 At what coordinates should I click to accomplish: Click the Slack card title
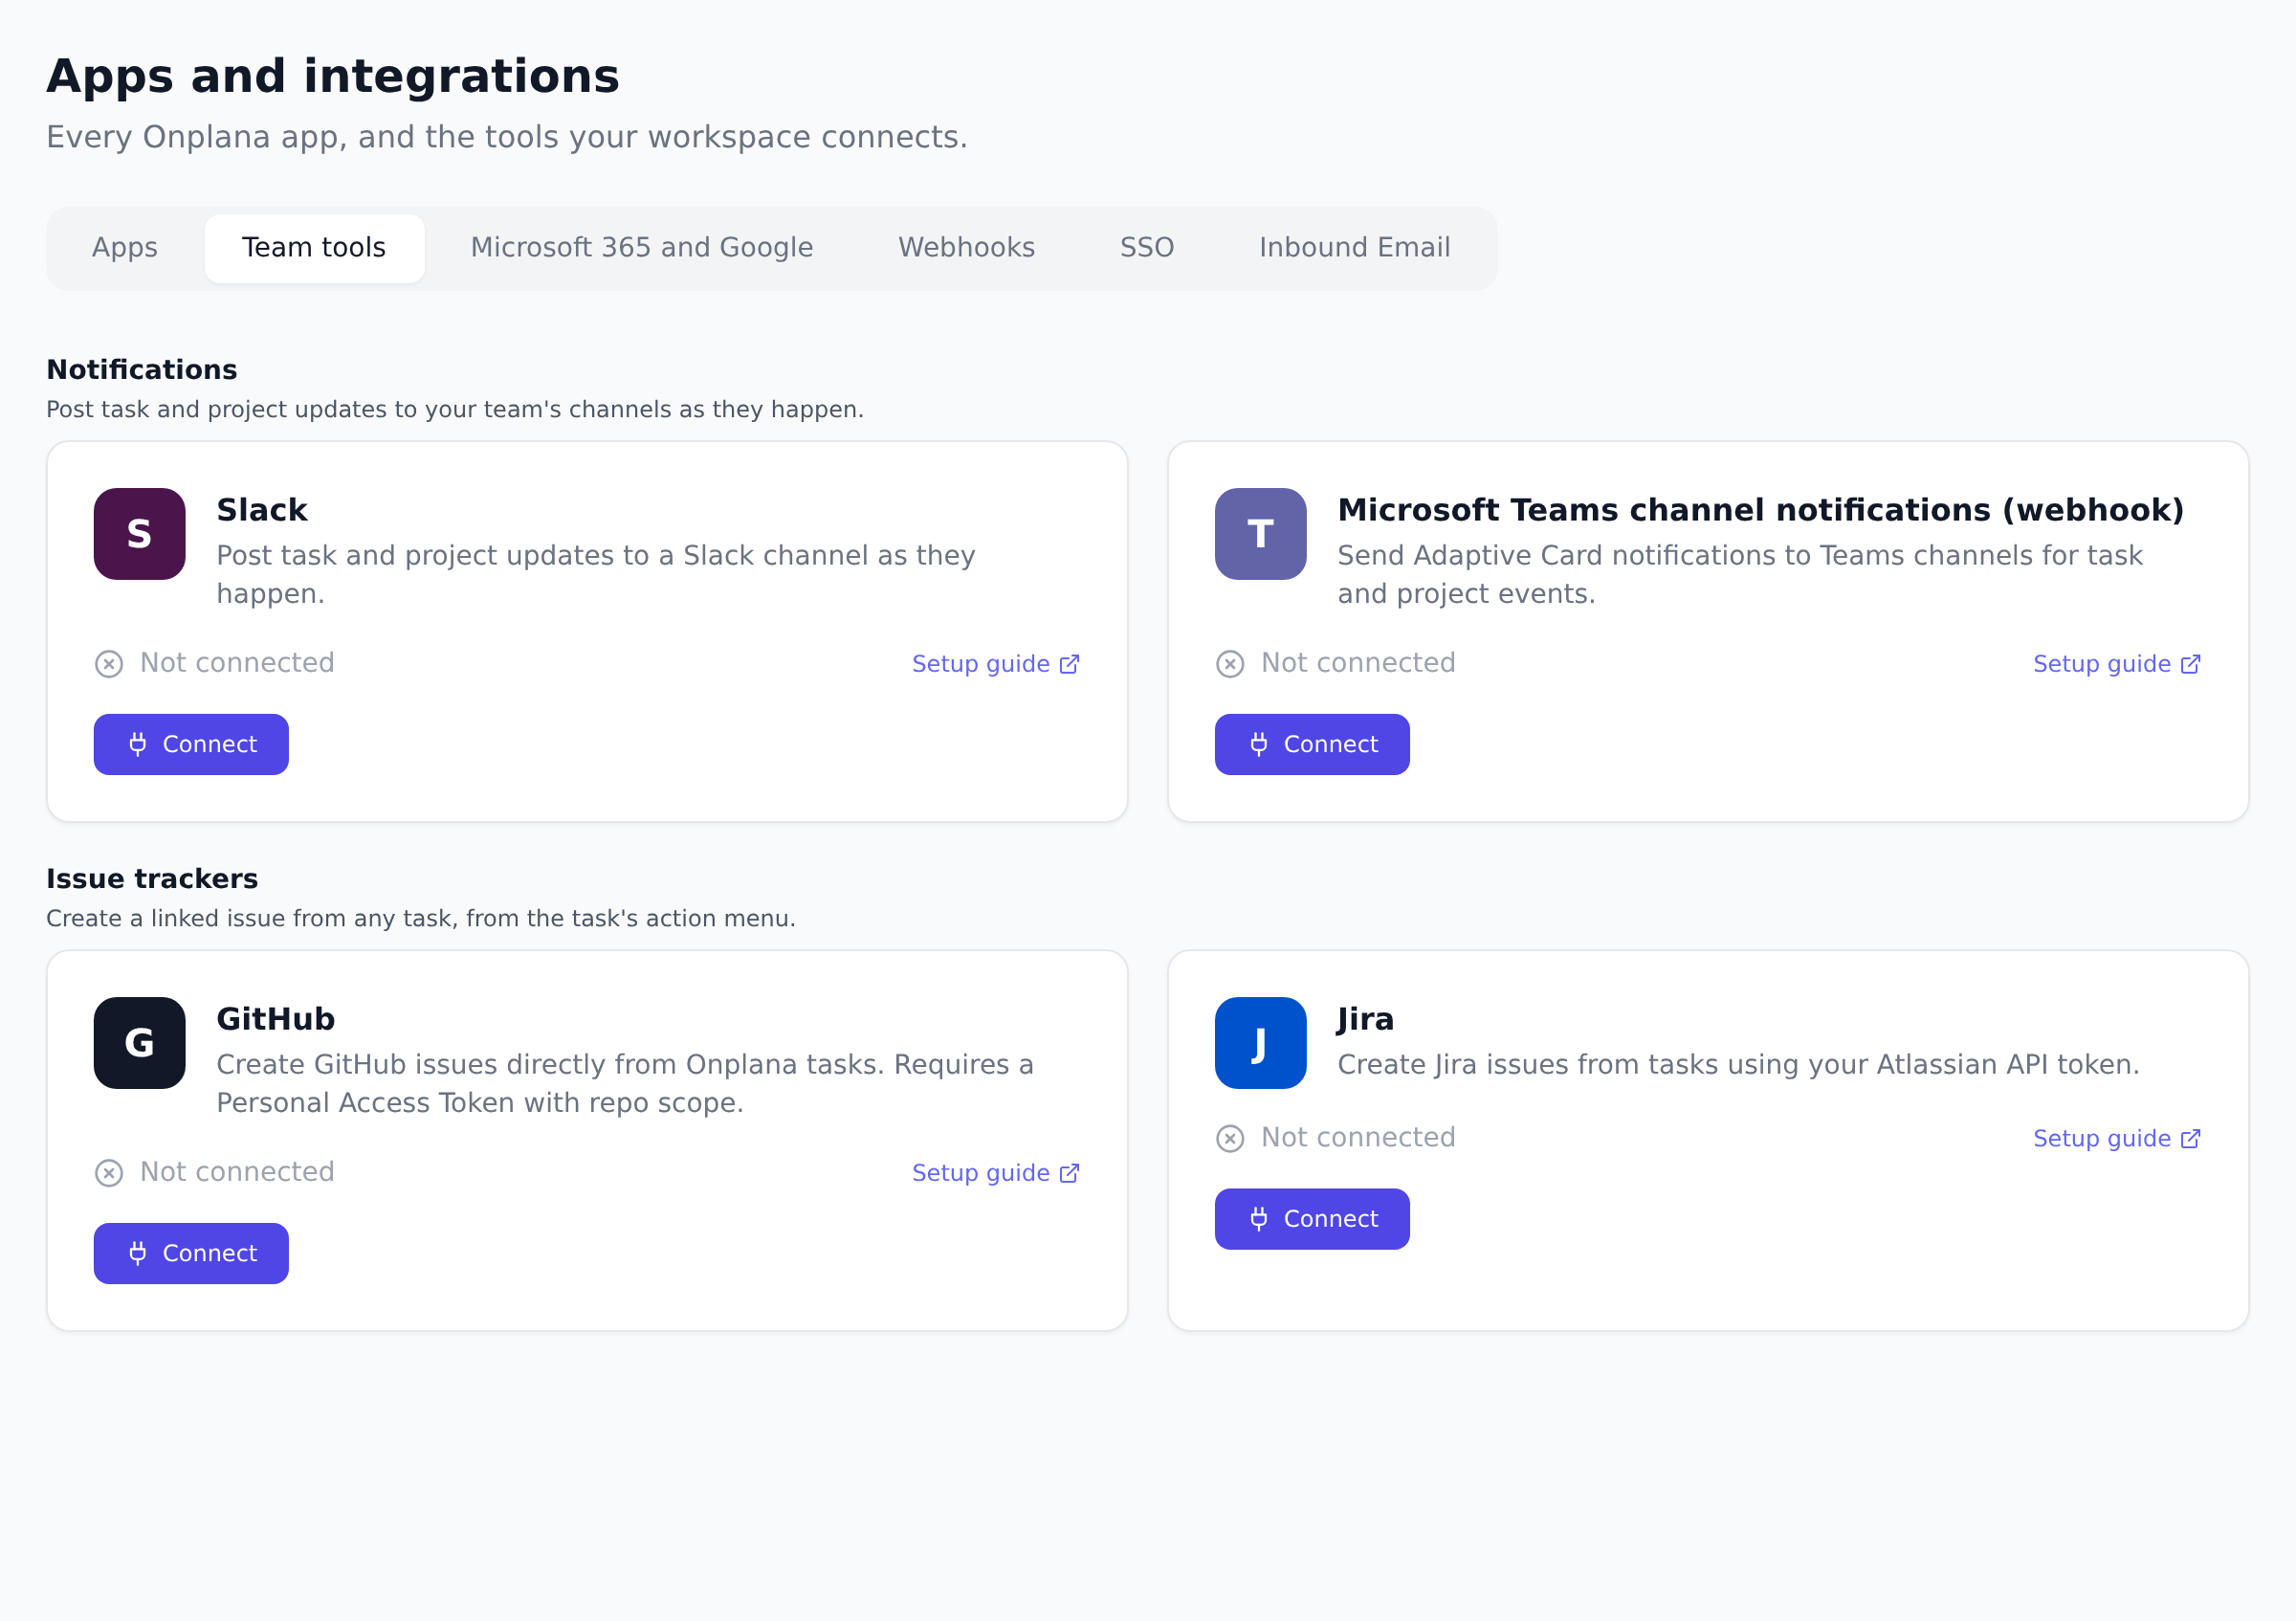[262, 510]
